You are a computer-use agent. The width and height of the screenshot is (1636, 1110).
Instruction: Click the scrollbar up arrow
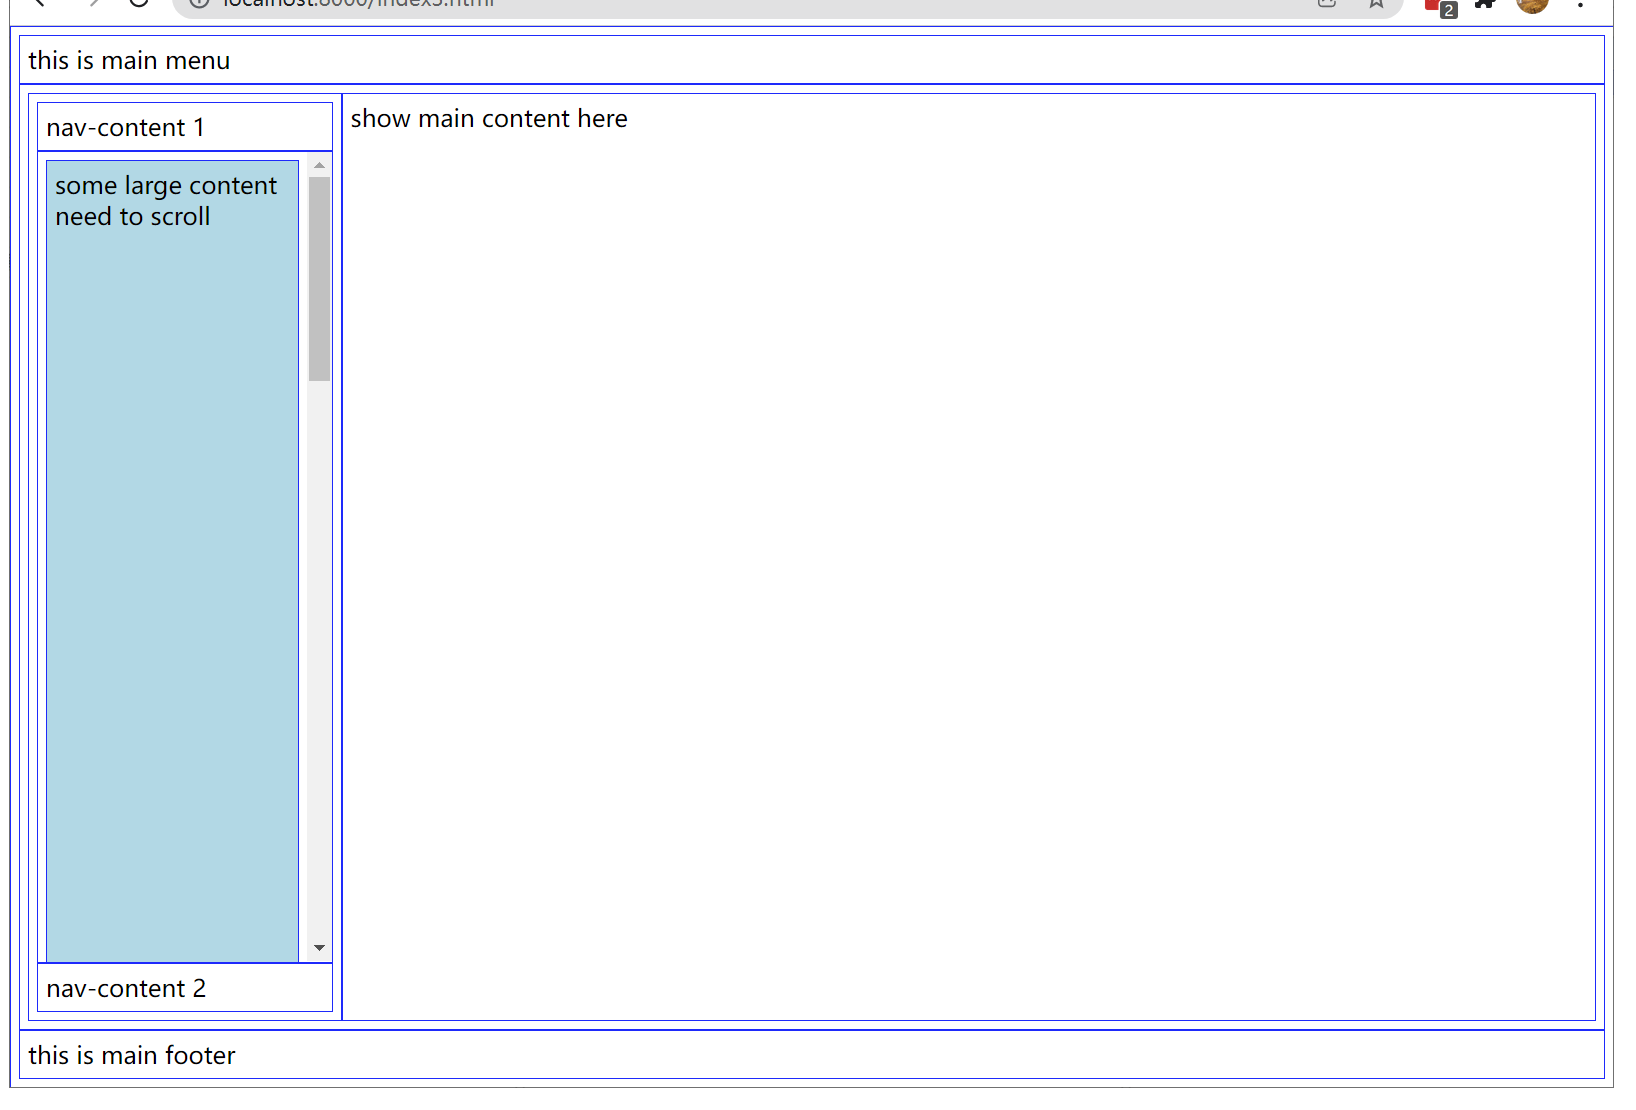(x=319, y=165)
